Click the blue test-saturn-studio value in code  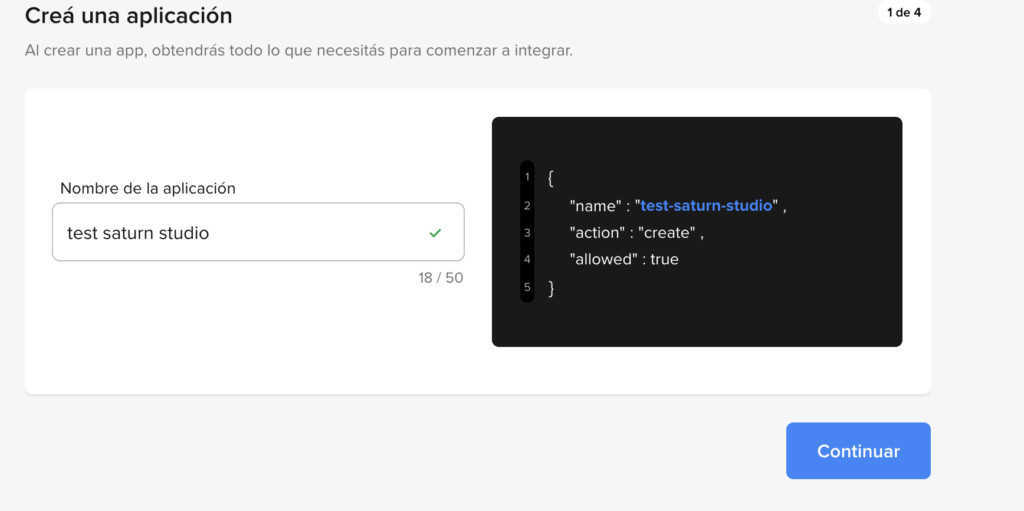[x=707, y=205]
